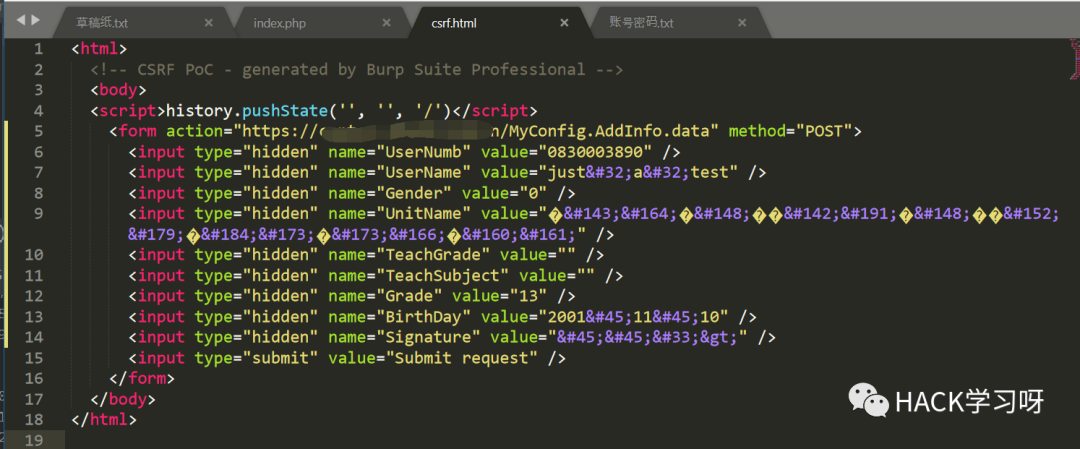Screen dimensions: 1080x449
Task: Click the closing body tag
Action: click(123, 399)
